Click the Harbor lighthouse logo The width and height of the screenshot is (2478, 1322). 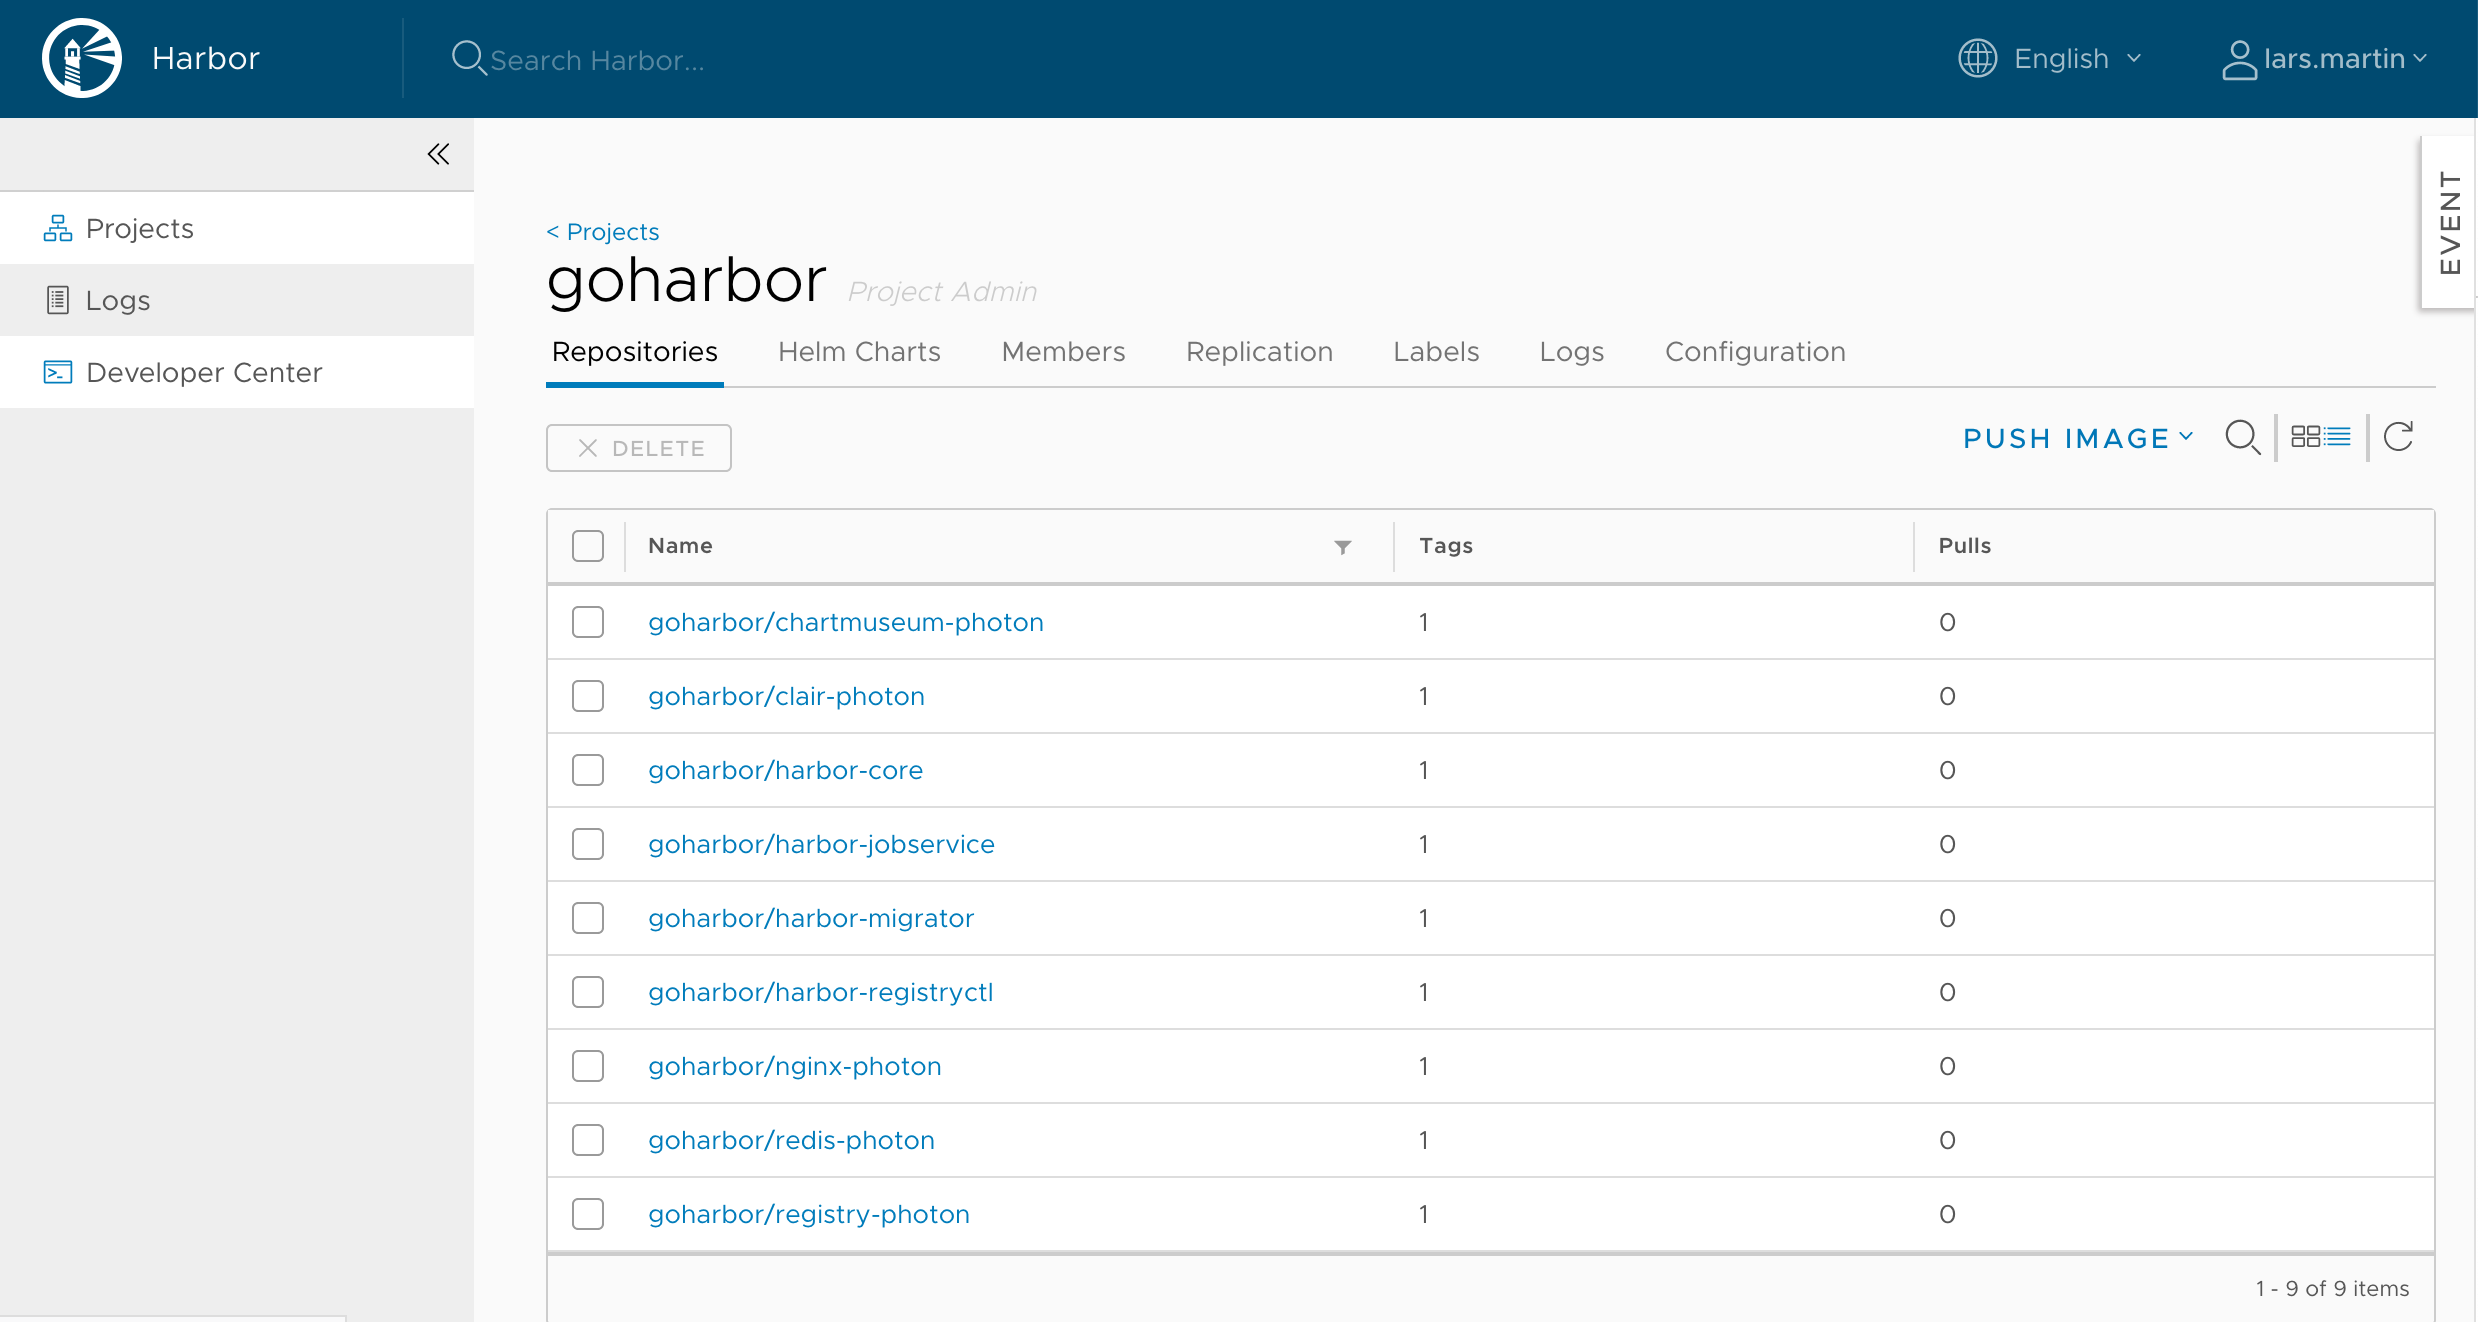pyautogui.click(x=82, y=58)
